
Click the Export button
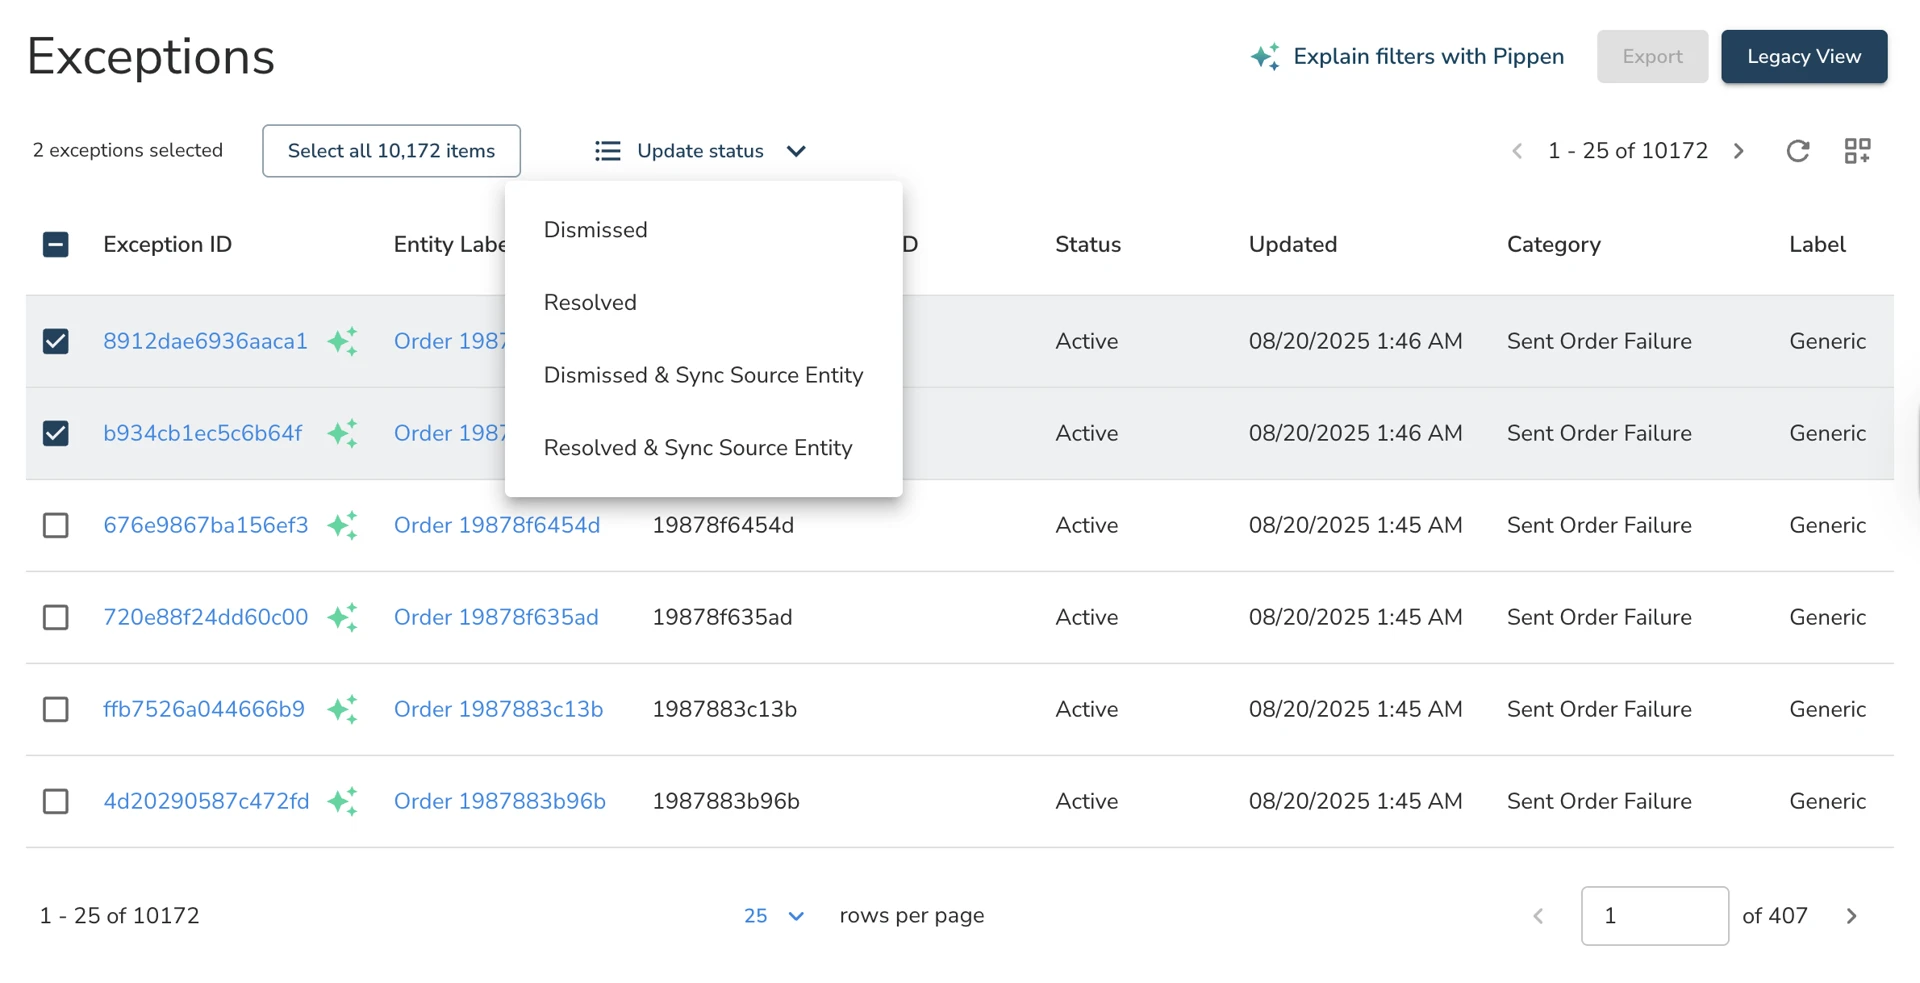1652,57
